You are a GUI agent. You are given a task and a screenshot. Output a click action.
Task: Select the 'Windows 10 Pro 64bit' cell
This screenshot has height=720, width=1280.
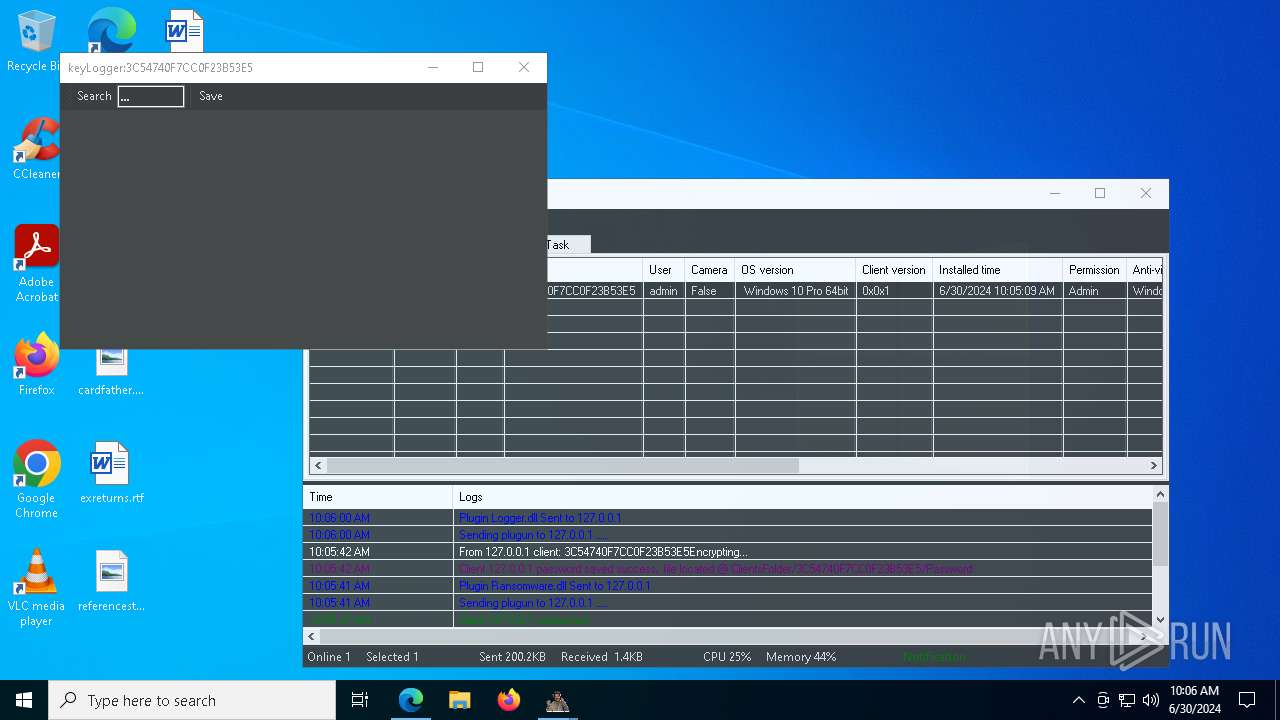click(x=795, y=291)
